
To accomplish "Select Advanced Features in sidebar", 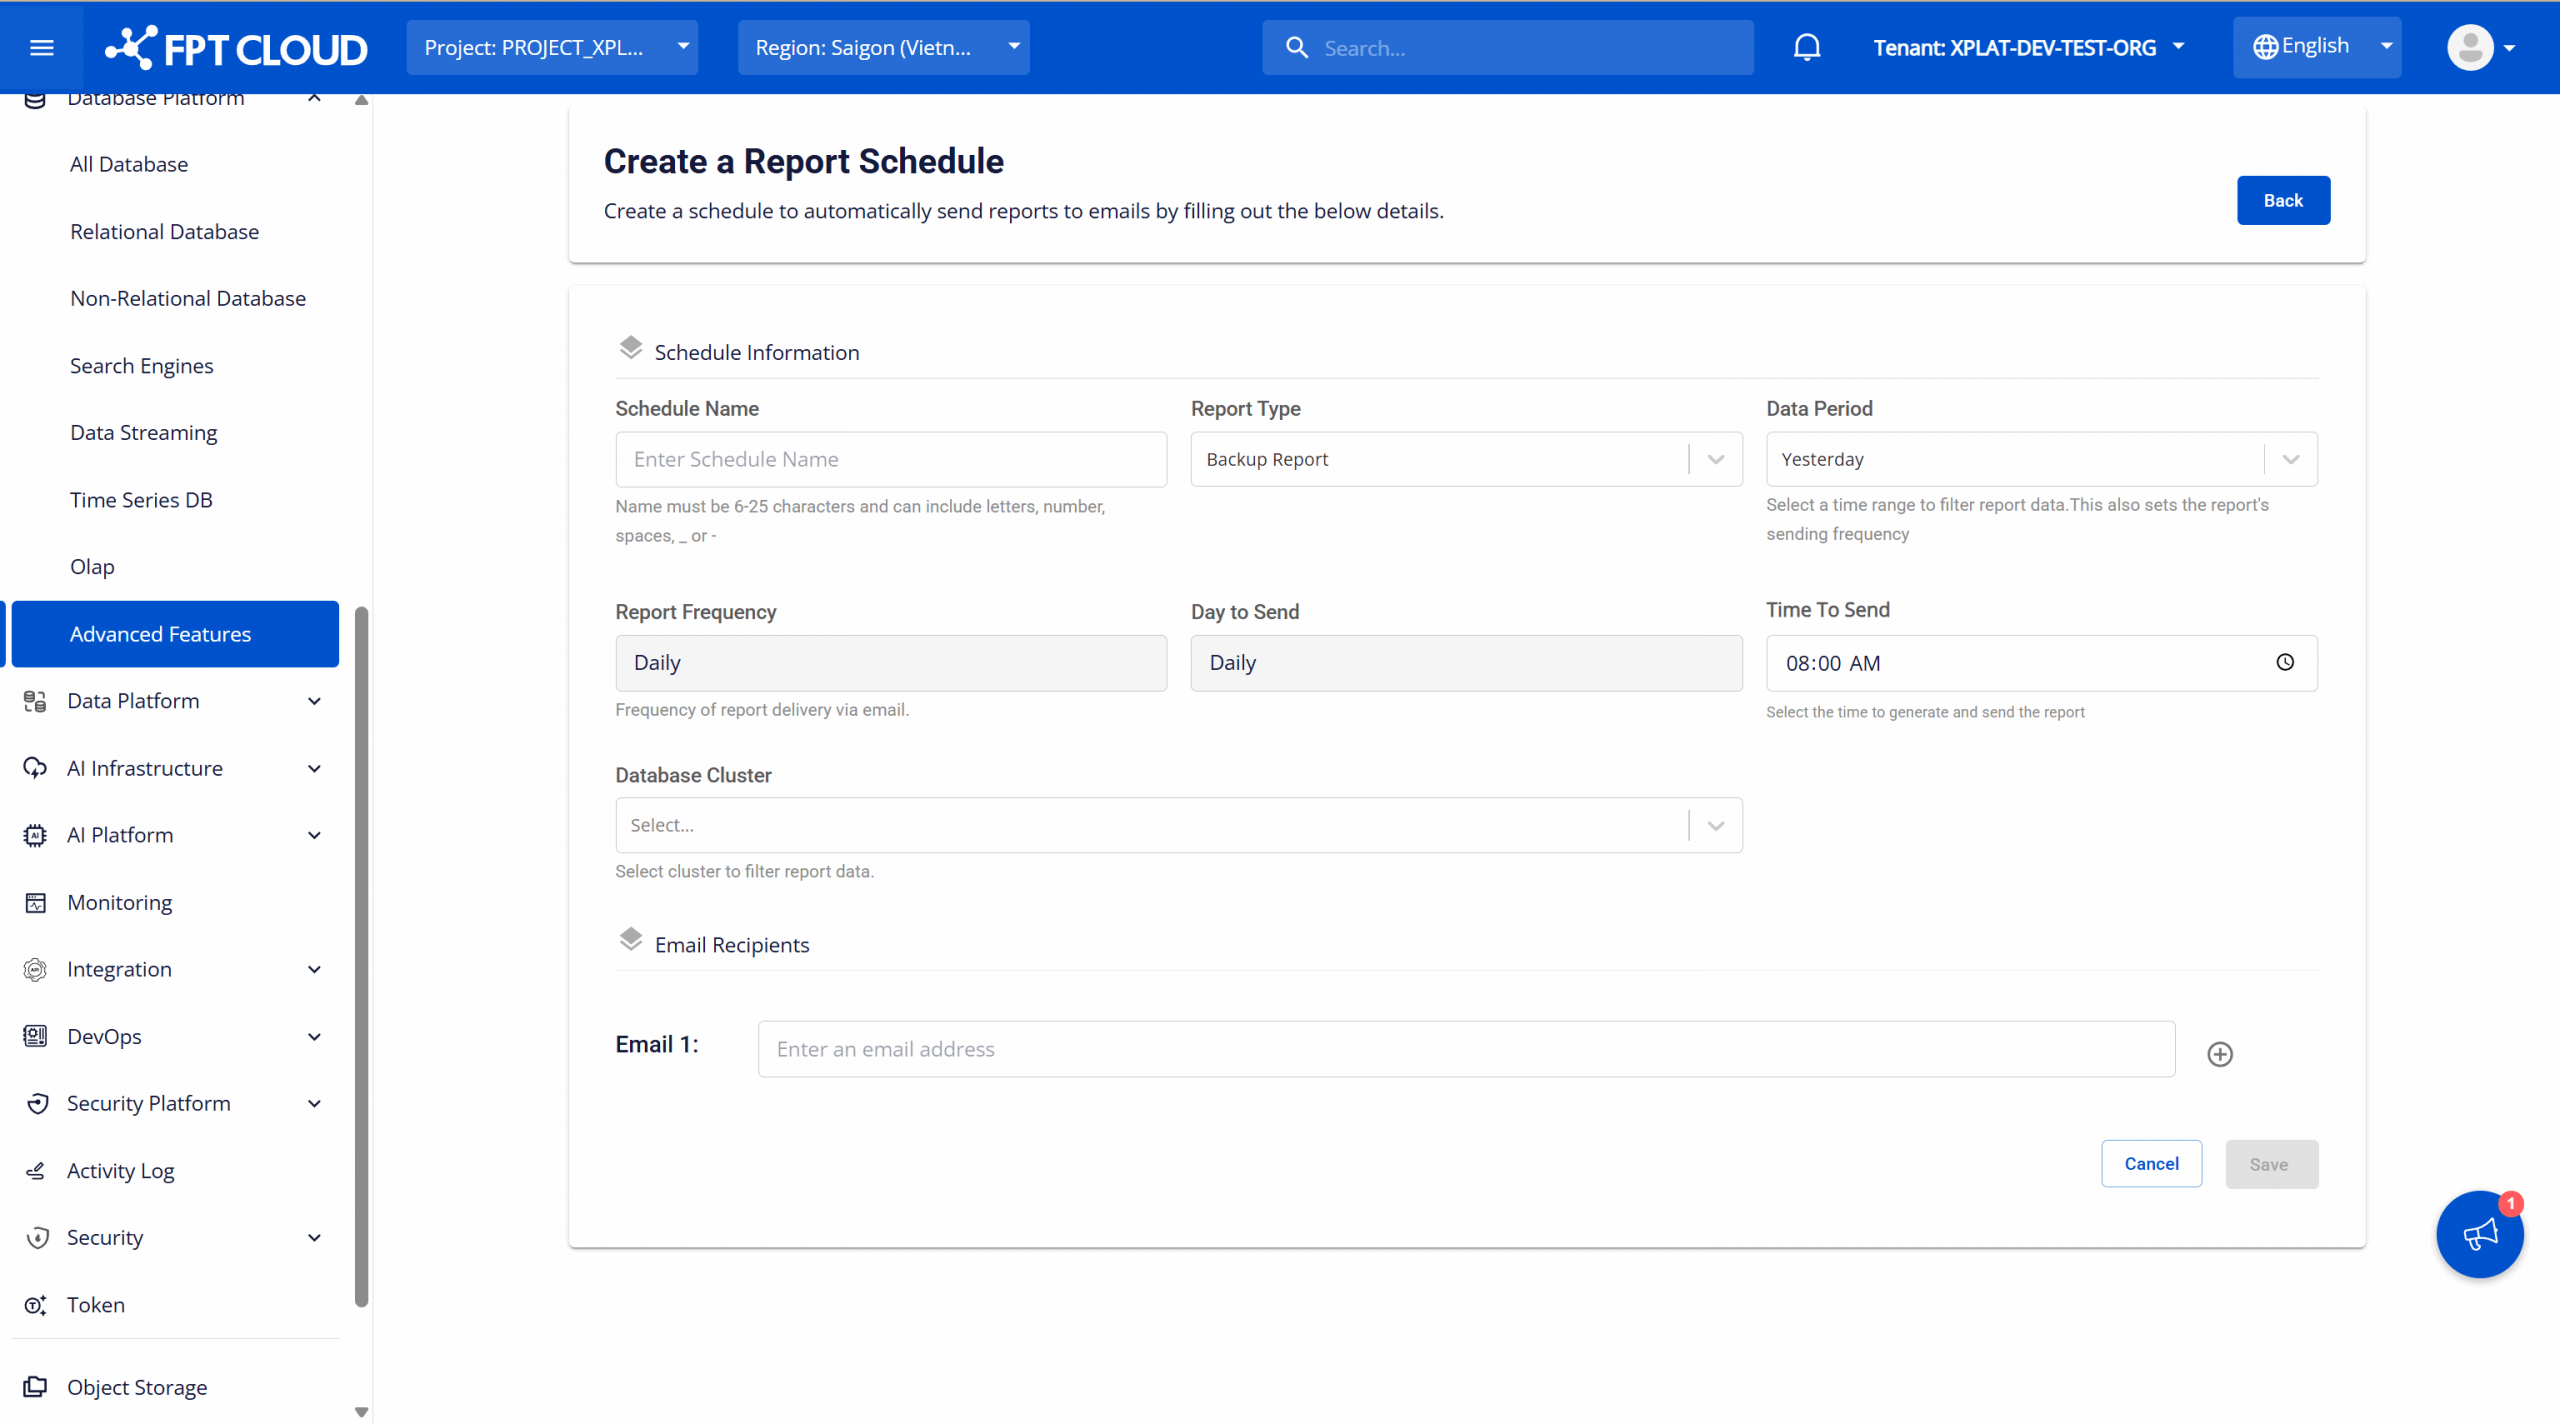I will click(175, 634).
